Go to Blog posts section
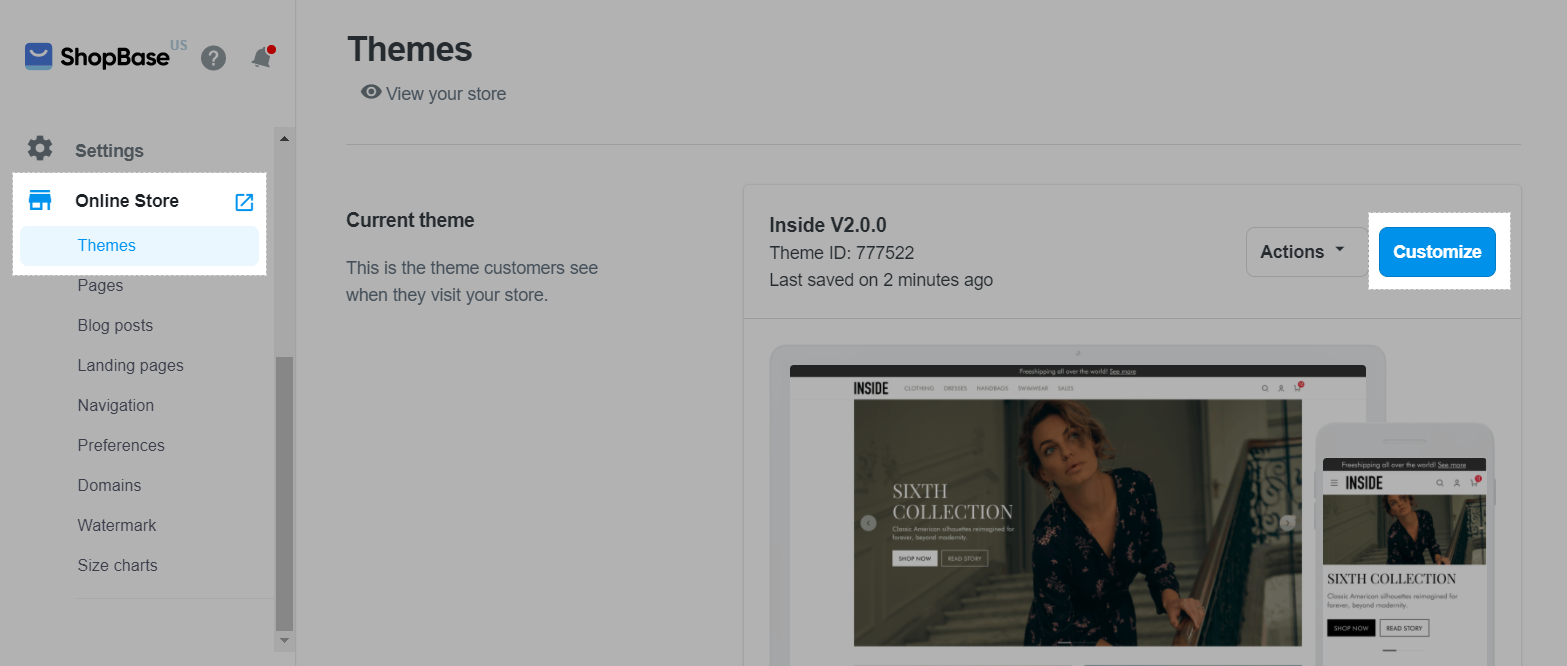 pyautogui.click(x=115, y=326)
